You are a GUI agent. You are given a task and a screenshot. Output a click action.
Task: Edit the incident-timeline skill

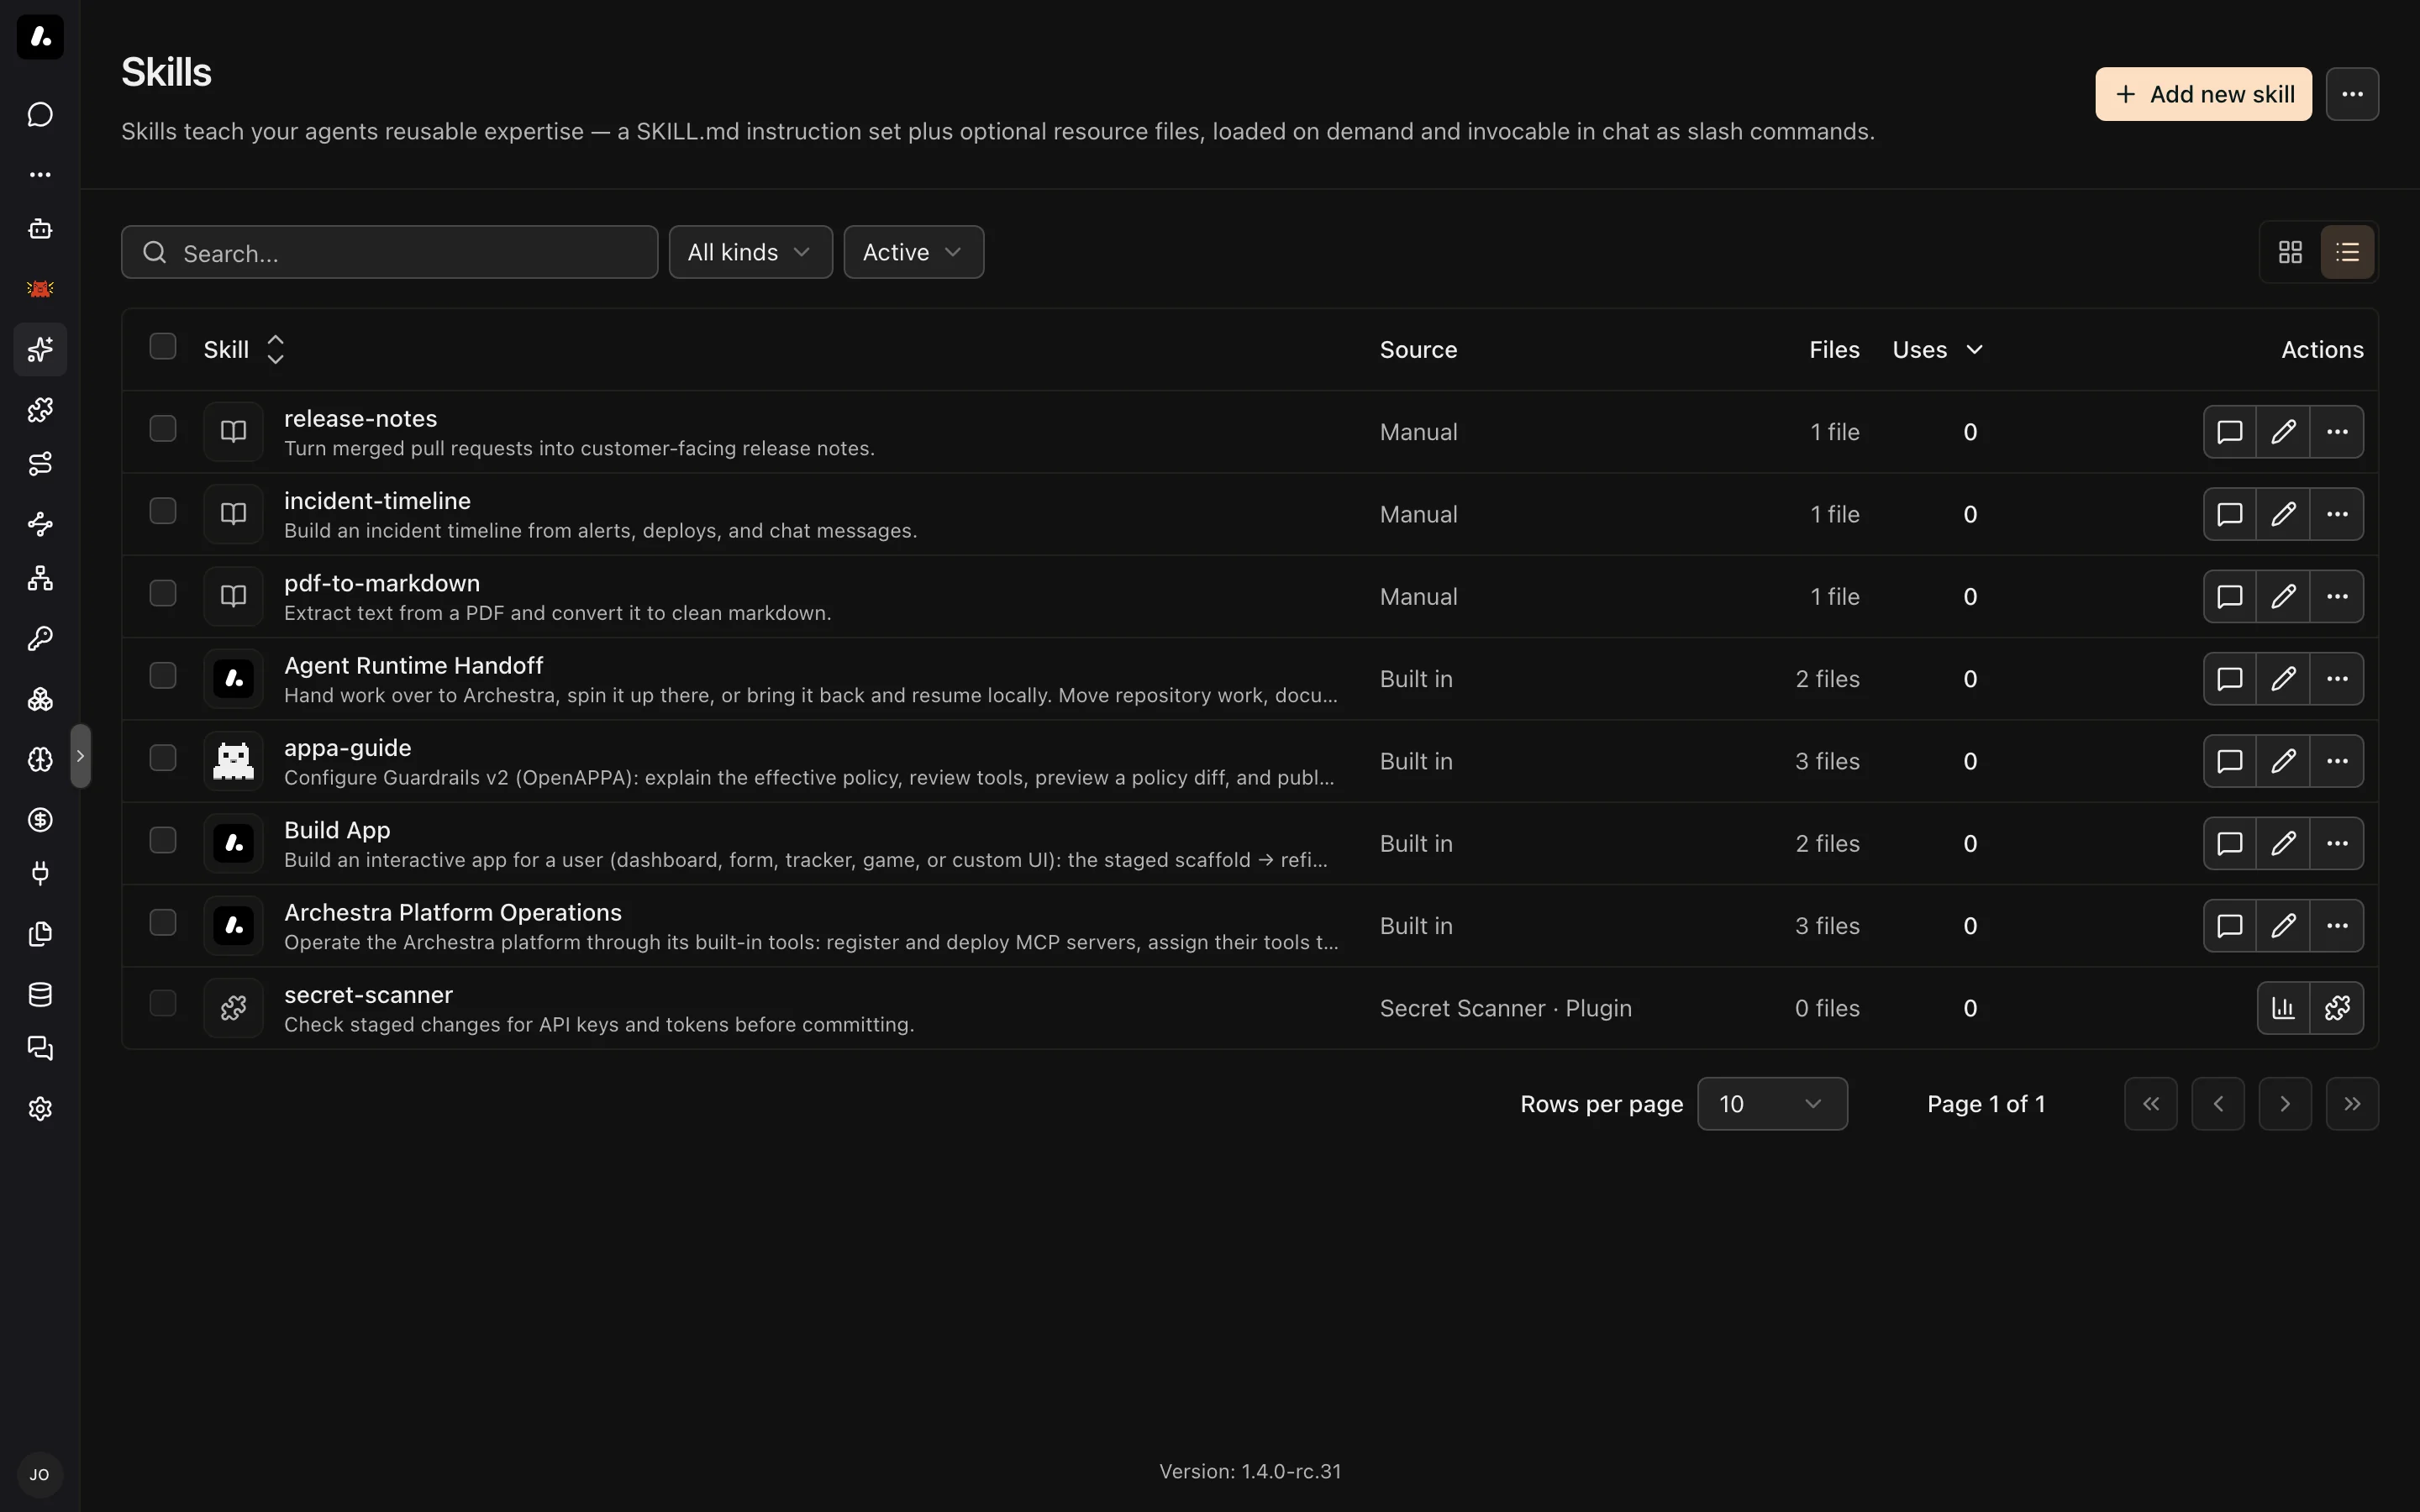pos(2283,514)
